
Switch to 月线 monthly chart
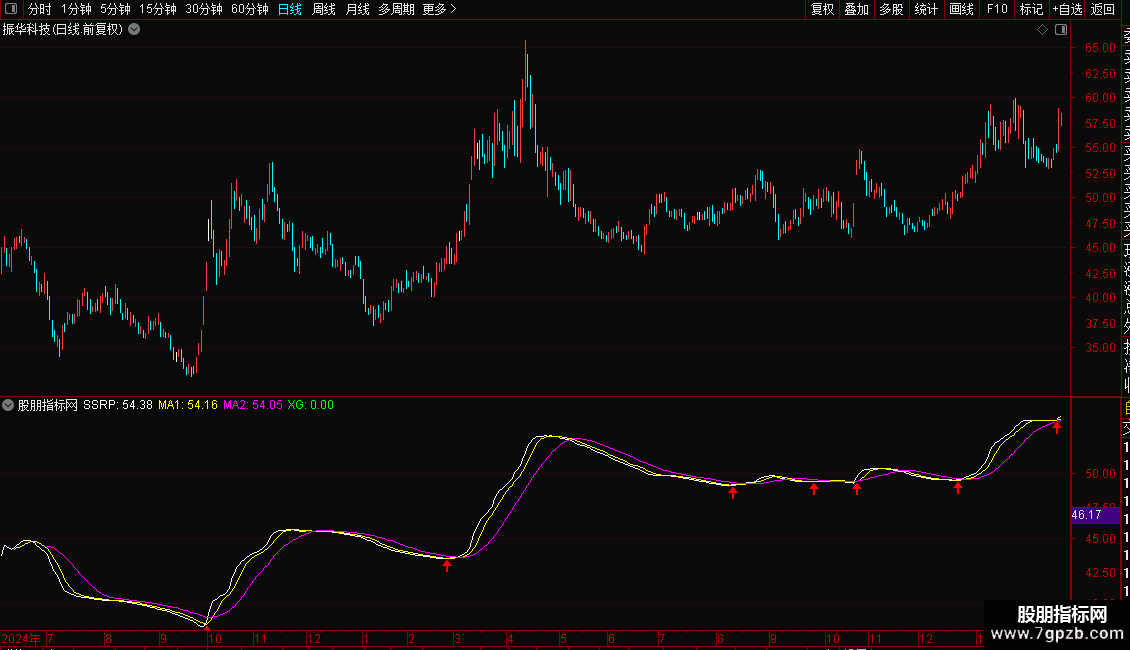pyautogui.click(x=357, y=9)
